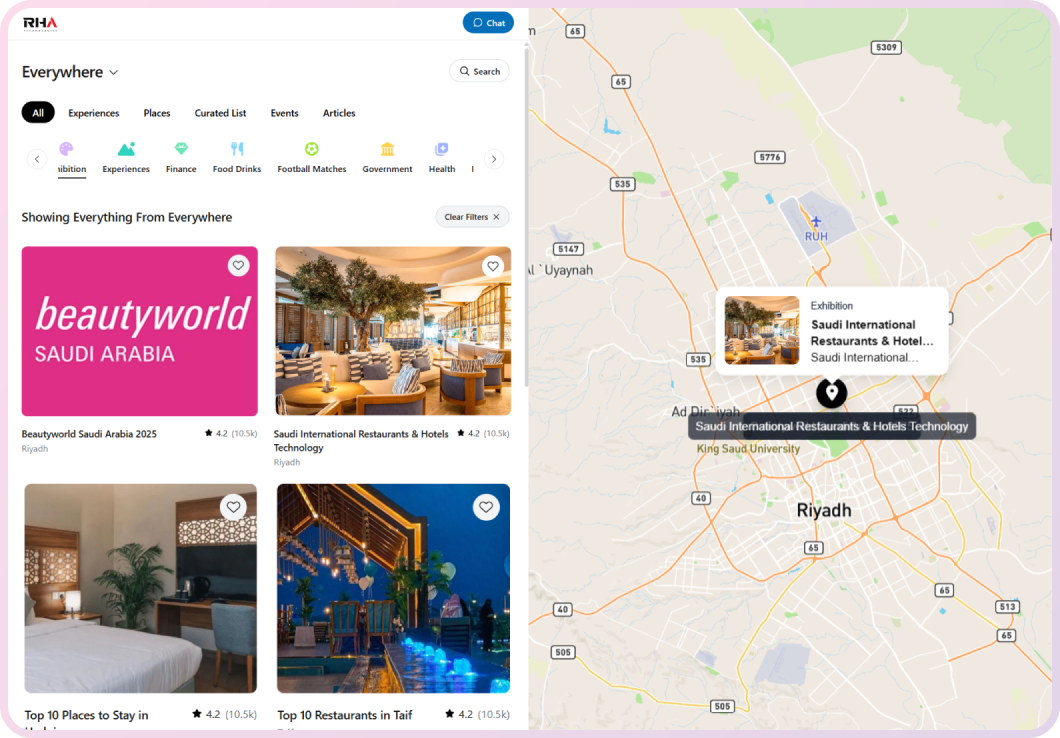1060x738 pixels.
Task: Select the Football Matches ball icon
Action: point(311,149)
